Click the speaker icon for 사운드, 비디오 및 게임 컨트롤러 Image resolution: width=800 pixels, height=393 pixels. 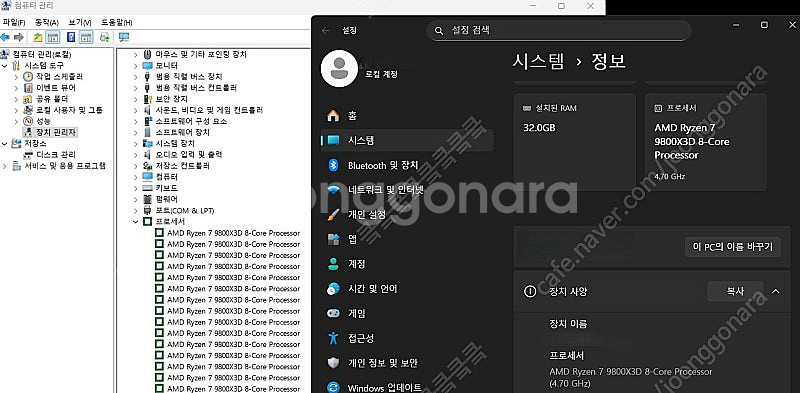(x=147, y=110)
